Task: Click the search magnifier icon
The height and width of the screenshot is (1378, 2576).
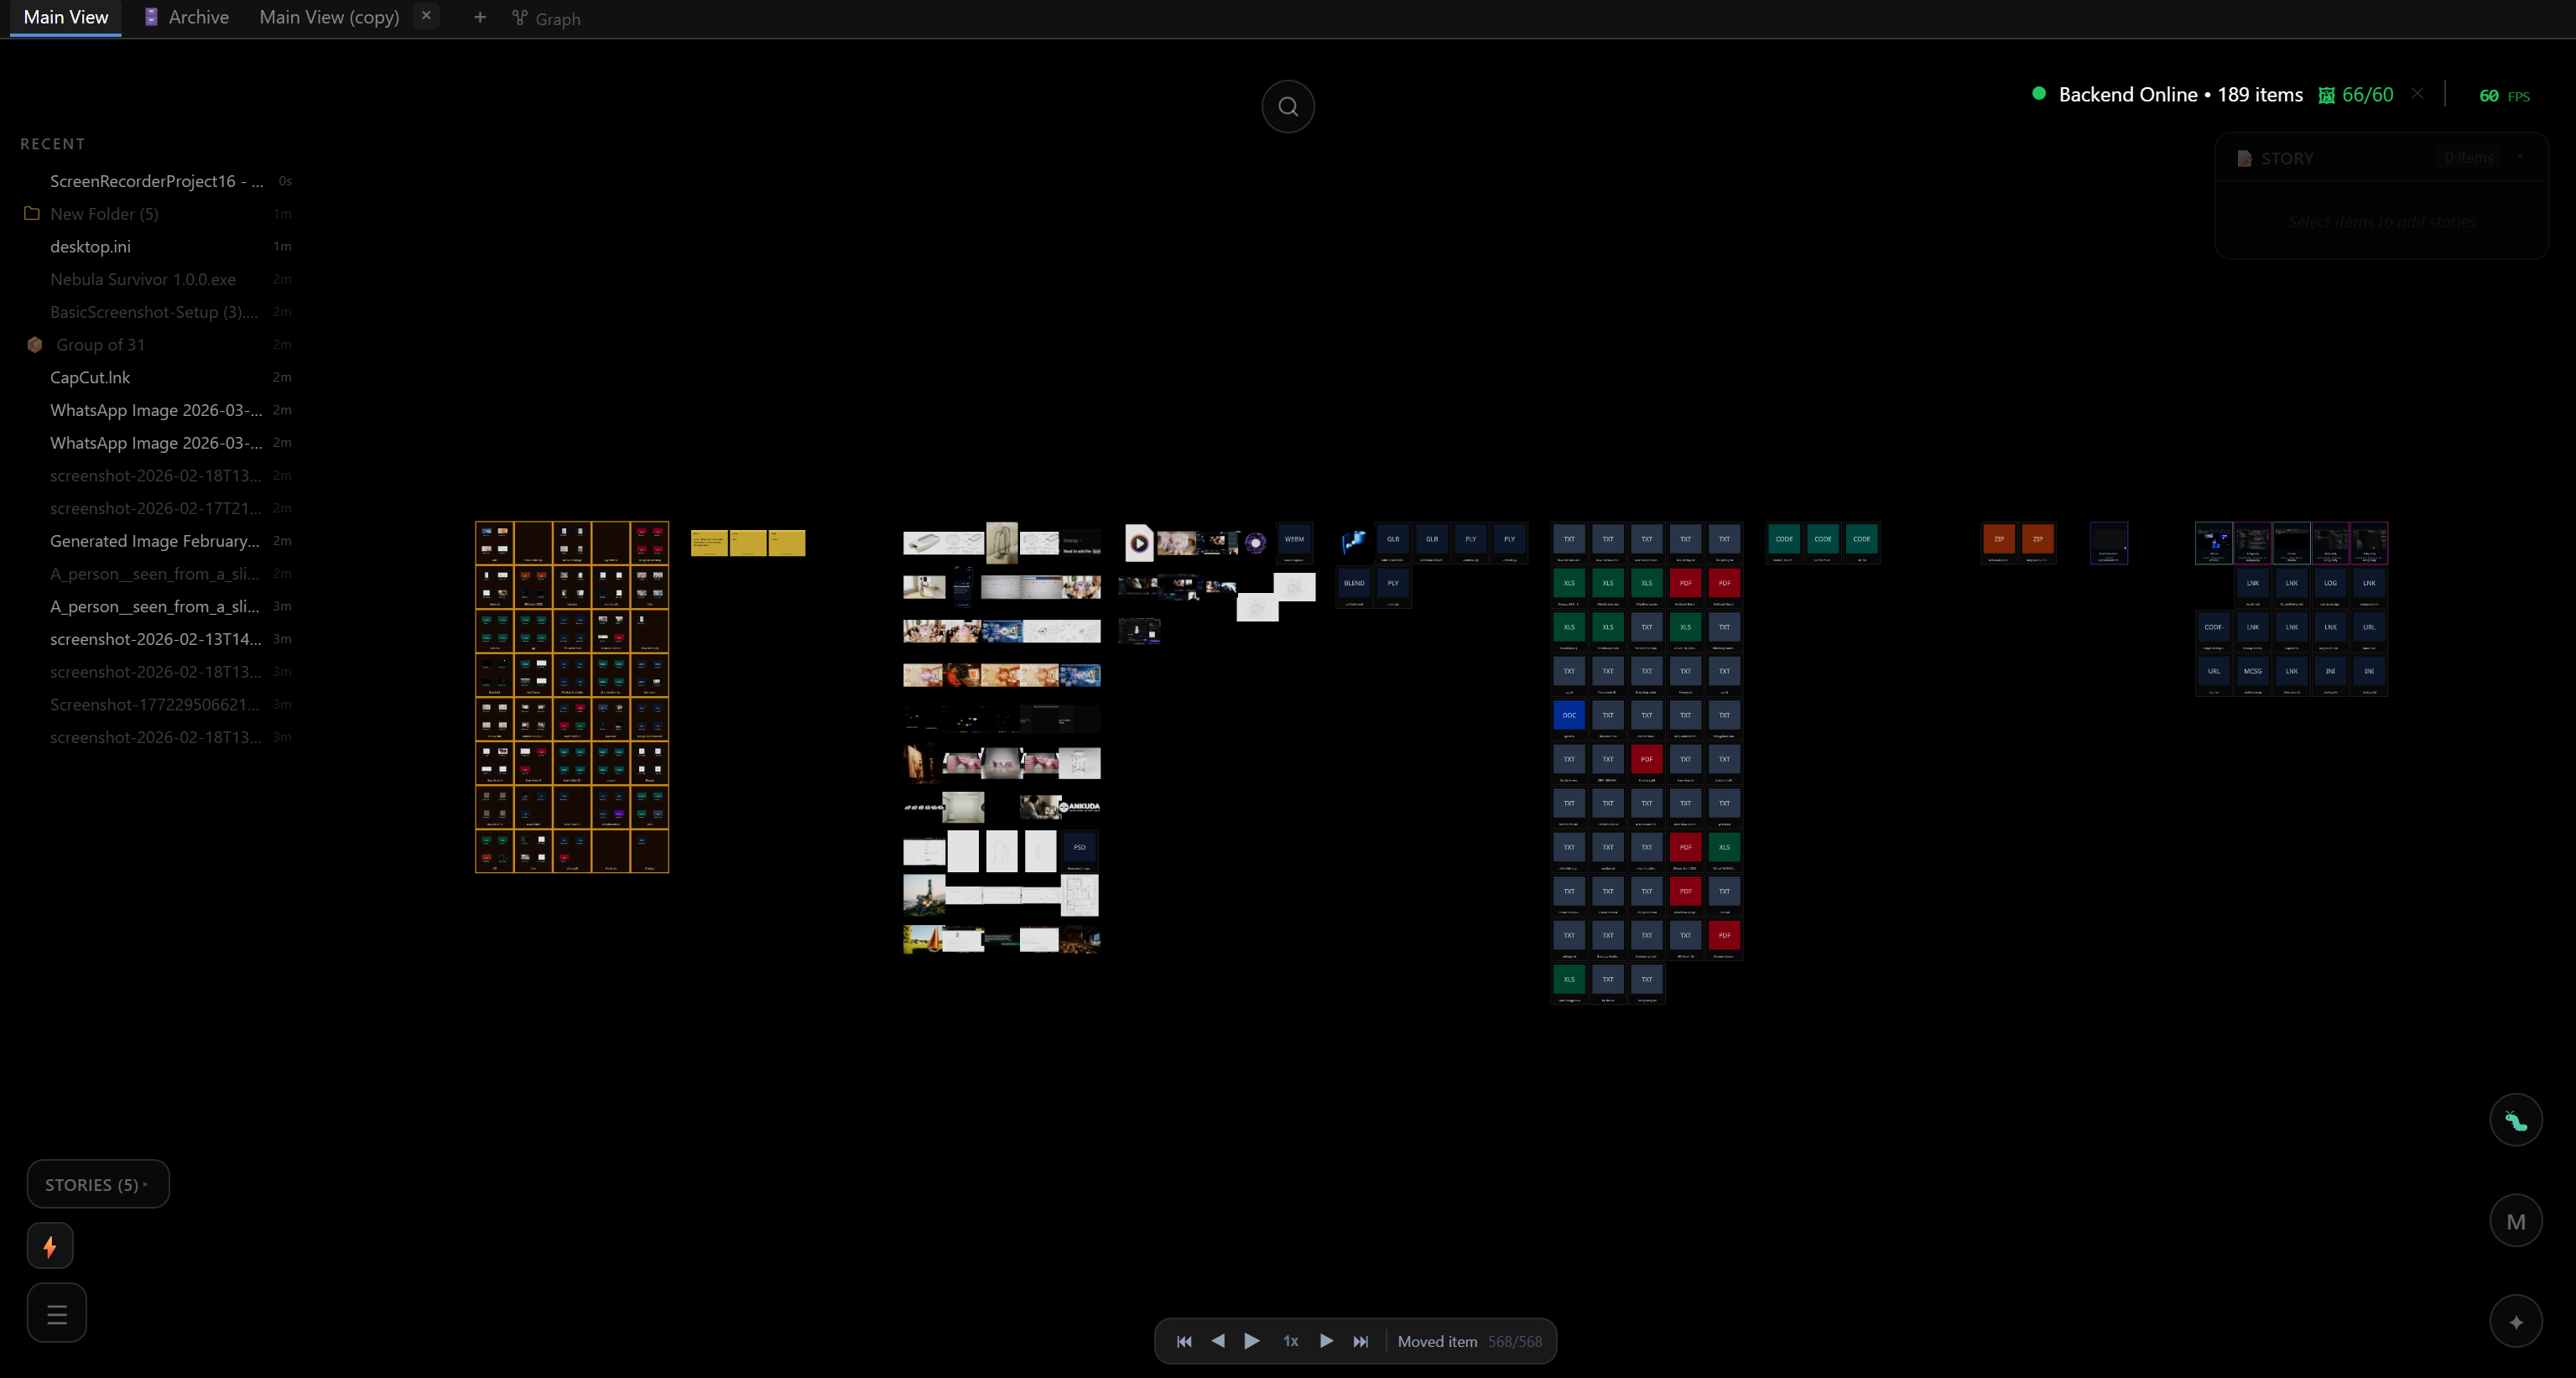Action: coord(1287,106)
